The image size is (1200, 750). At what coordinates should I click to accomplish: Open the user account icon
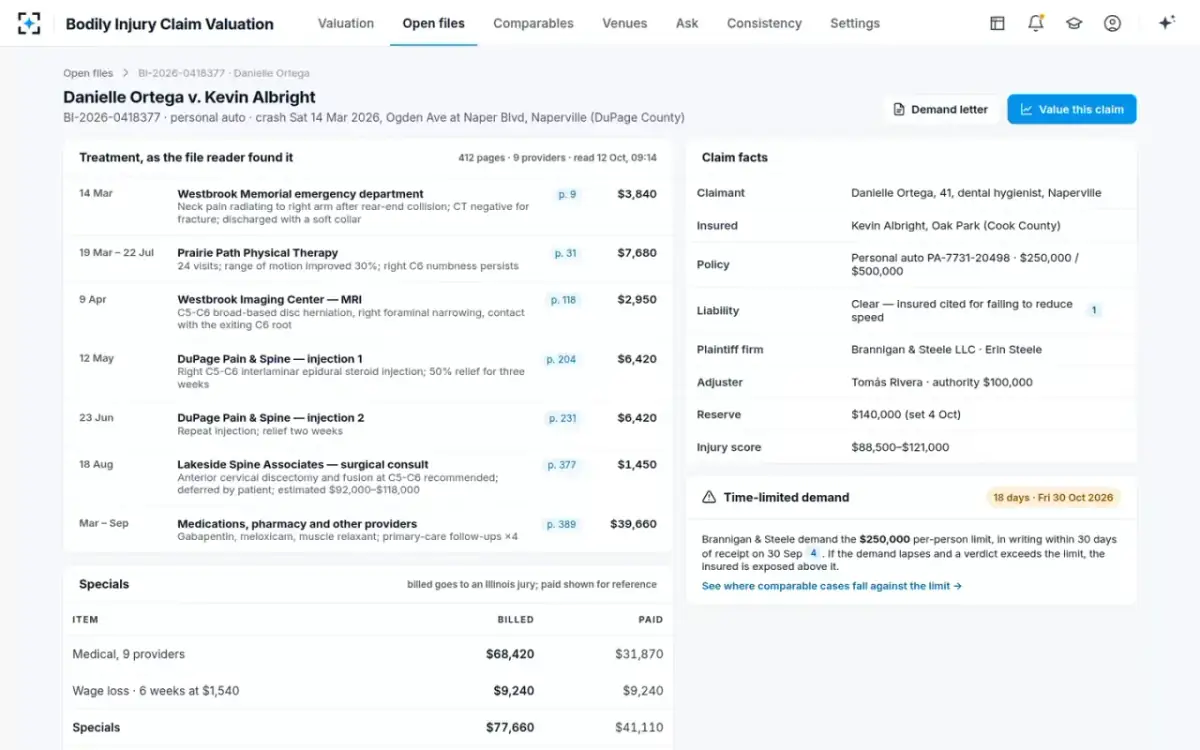point(1112,23)
